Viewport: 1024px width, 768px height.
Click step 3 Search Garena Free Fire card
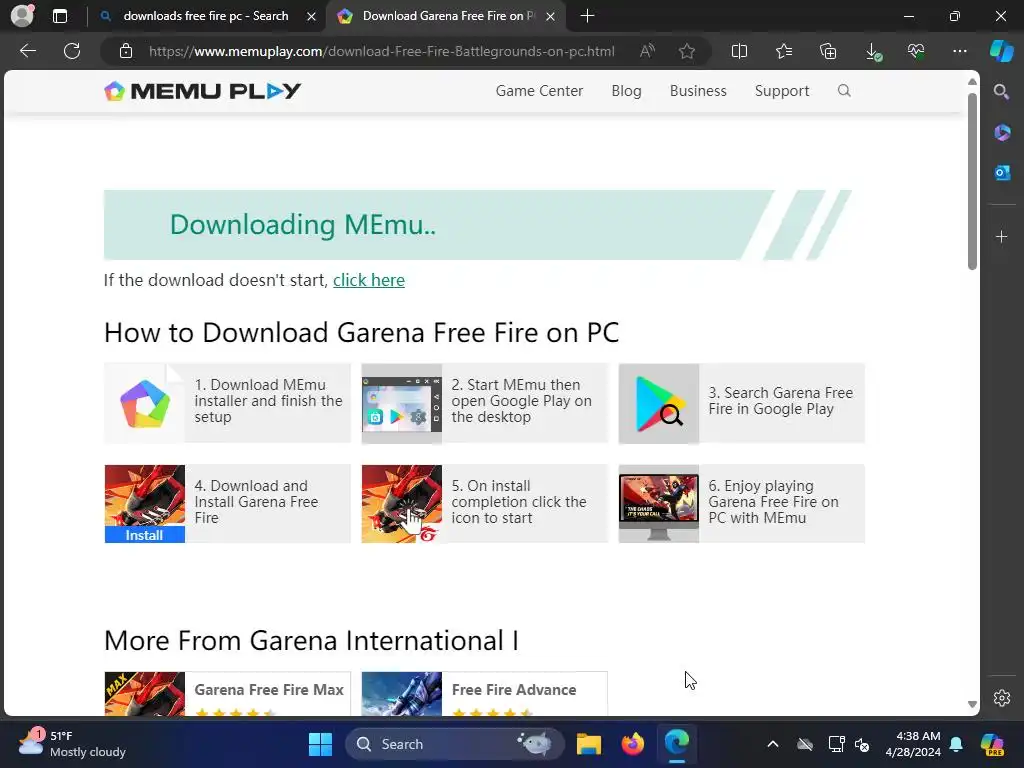742,403
